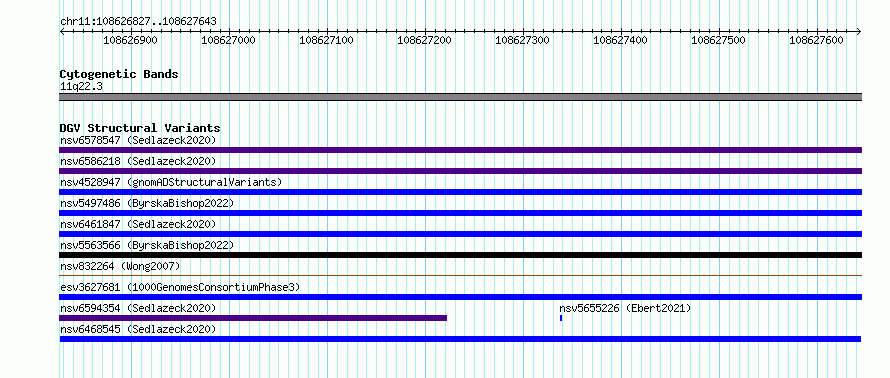Click ruler position 108627100

(x=326, y=40)
